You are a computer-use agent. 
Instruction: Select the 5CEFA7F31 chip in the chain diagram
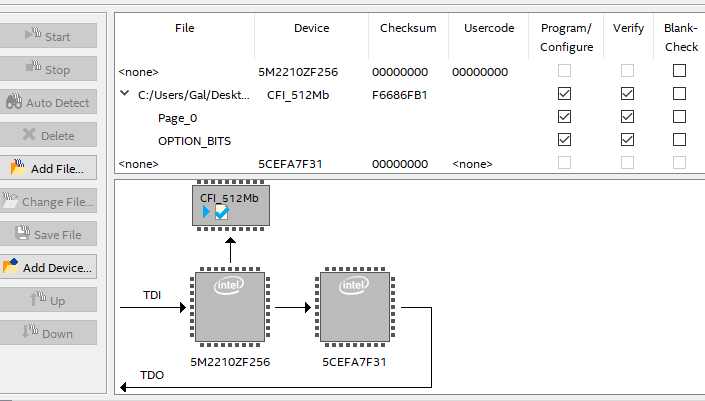click(355, 307)
